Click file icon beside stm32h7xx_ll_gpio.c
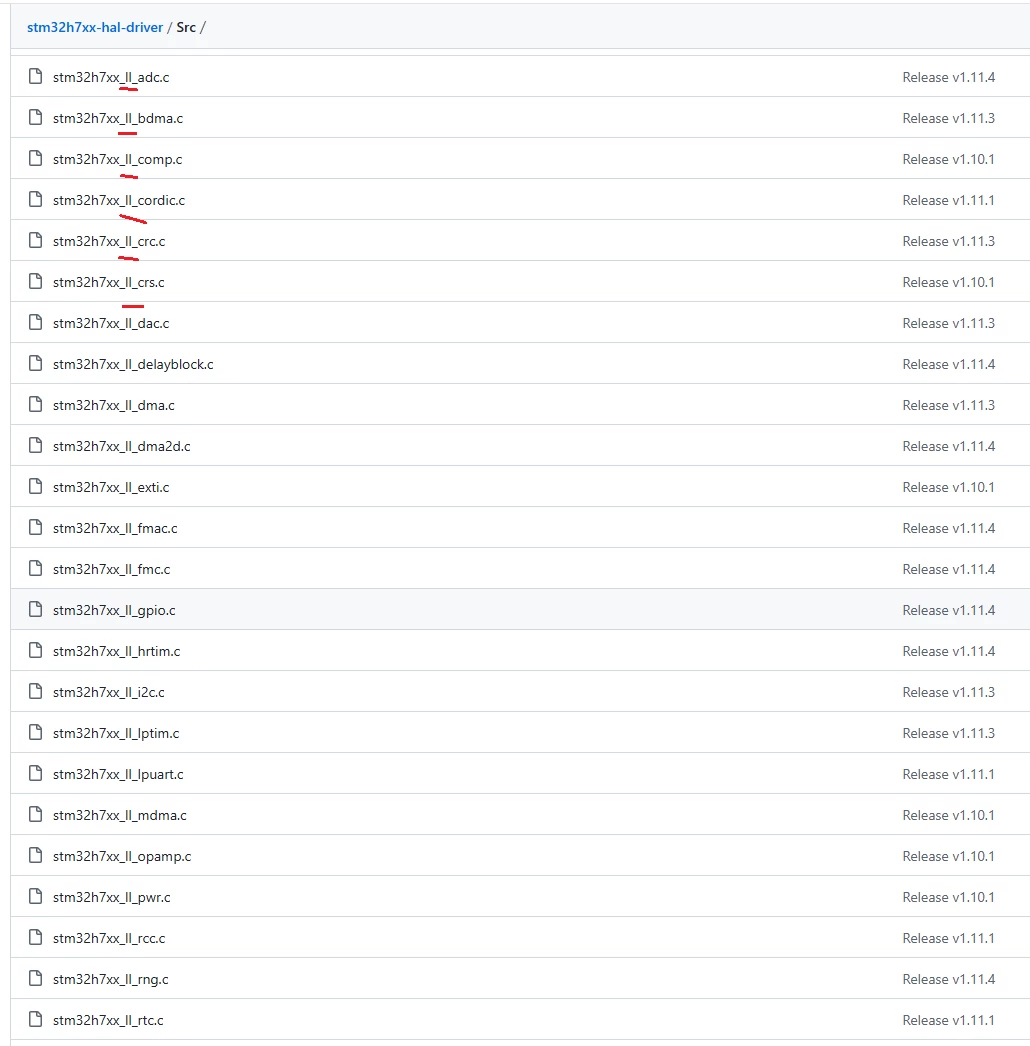The height and width of the screenshot is (1046, 1030). 35,610
